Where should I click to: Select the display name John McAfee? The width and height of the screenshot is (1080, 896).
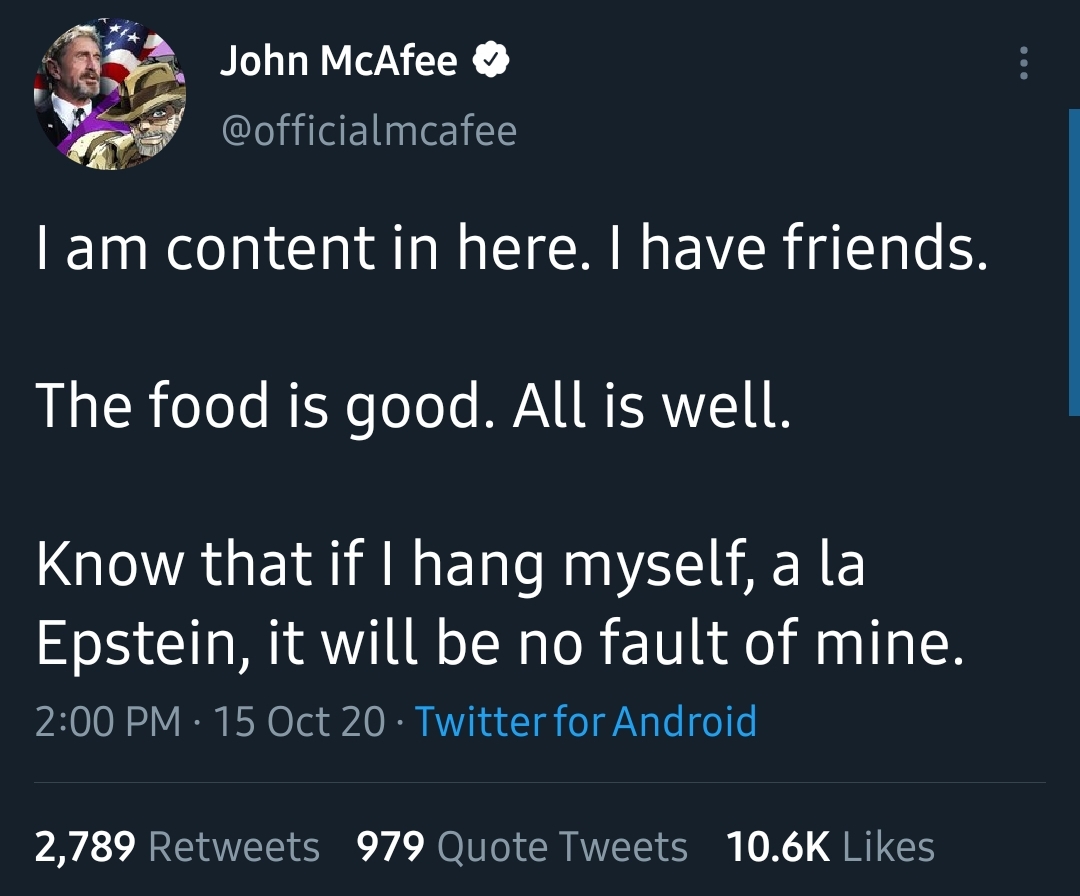(339, 60)
